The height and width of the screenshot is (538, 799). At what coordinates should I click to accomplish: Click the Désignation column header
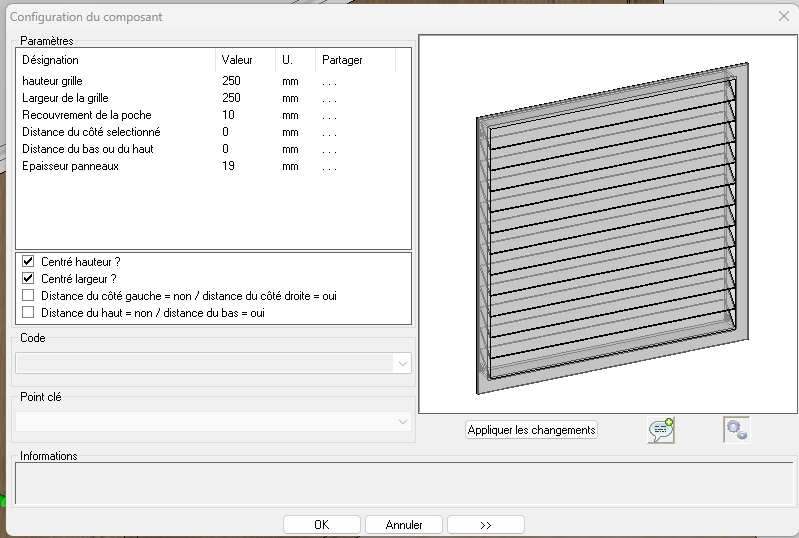tap(116, 60)
